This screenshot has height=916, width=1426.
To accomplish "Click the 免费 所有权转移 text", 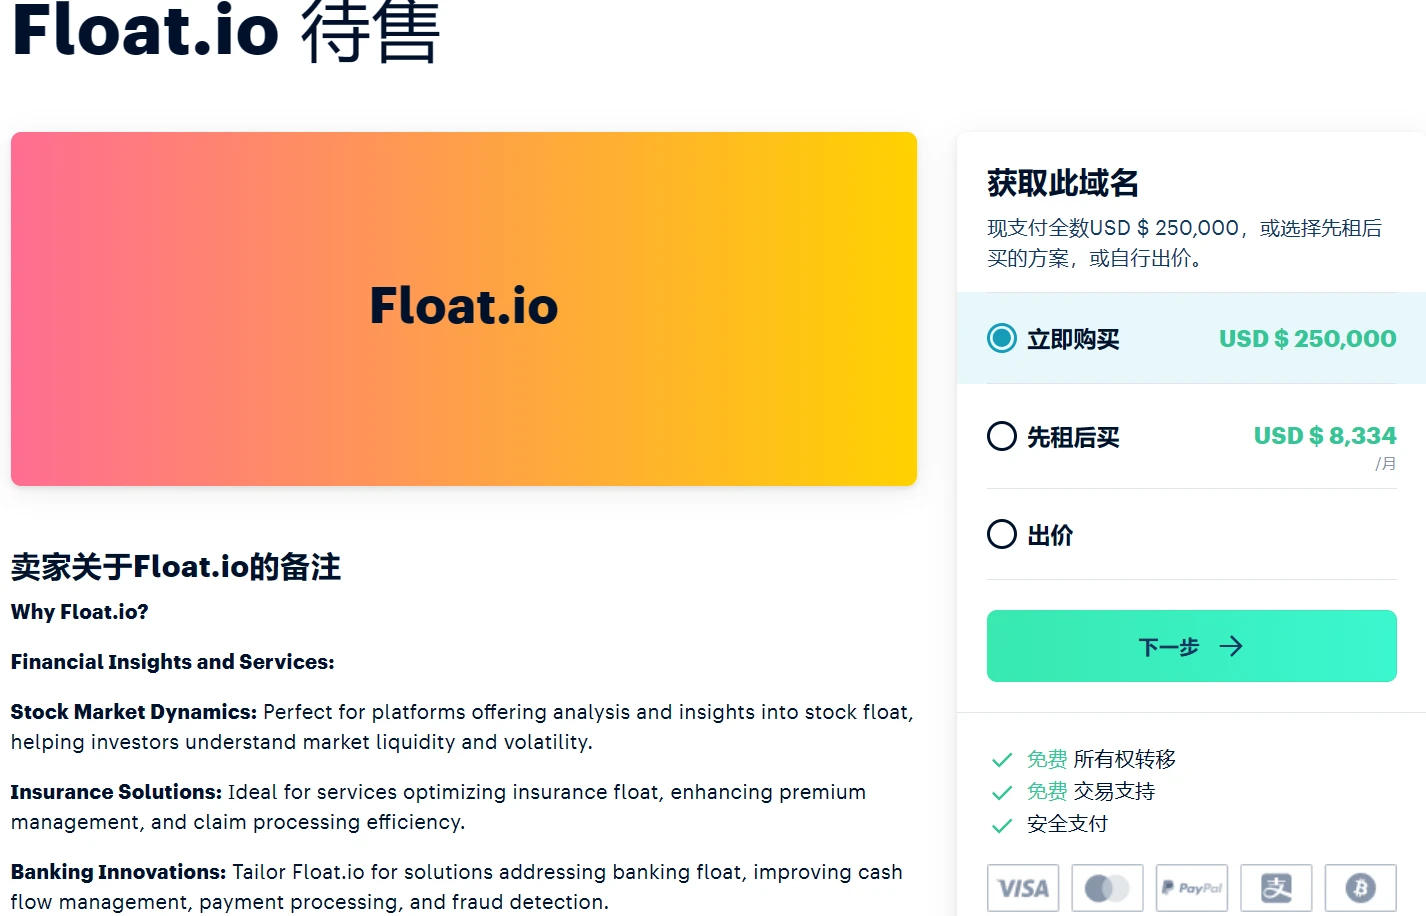I will pyautogui.click(x=1101, y=760).
